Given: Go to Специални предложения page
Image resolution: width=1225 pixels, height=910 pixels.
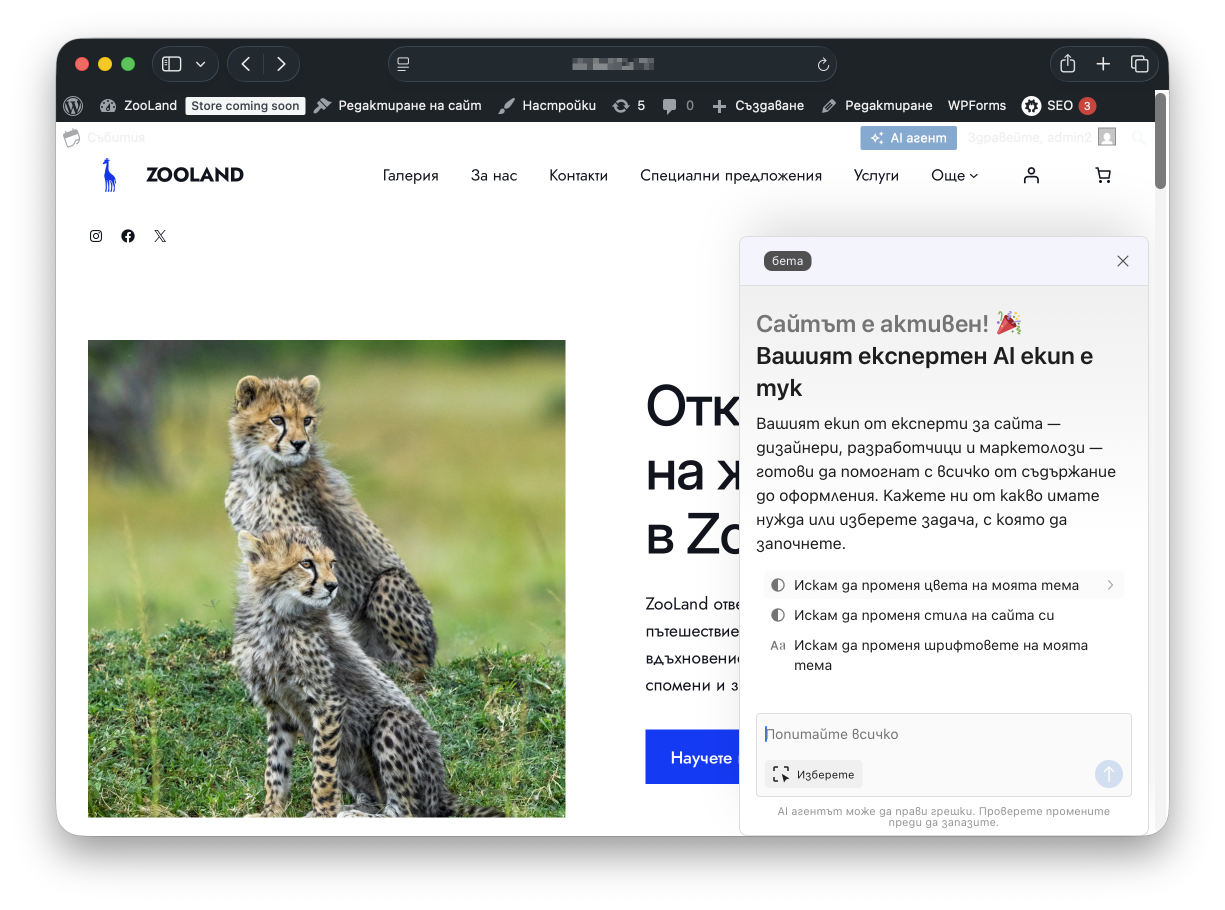Looking at the screenshot, I should (x=730, y=176).
